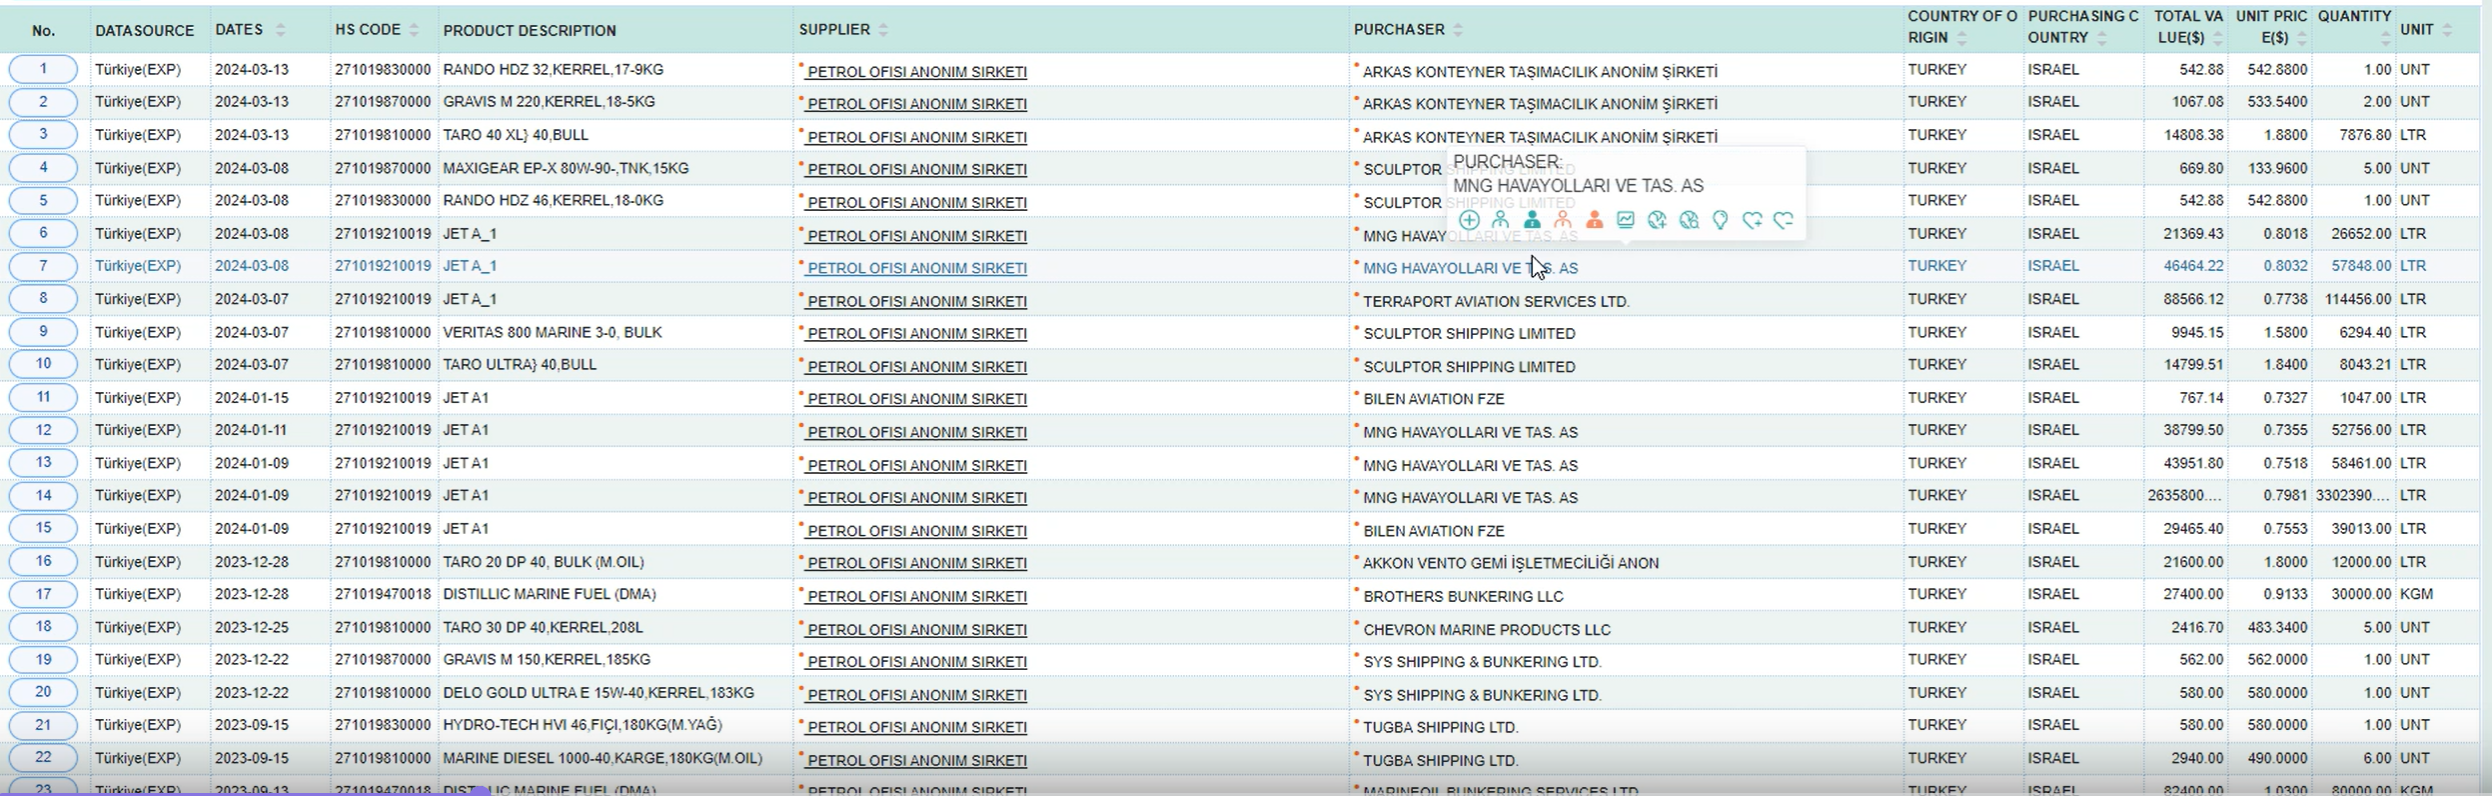Open ARKAS KONTEYNER purchaser in row 1
This screenshot has width=2492, height=796.
pos(1540,71)
